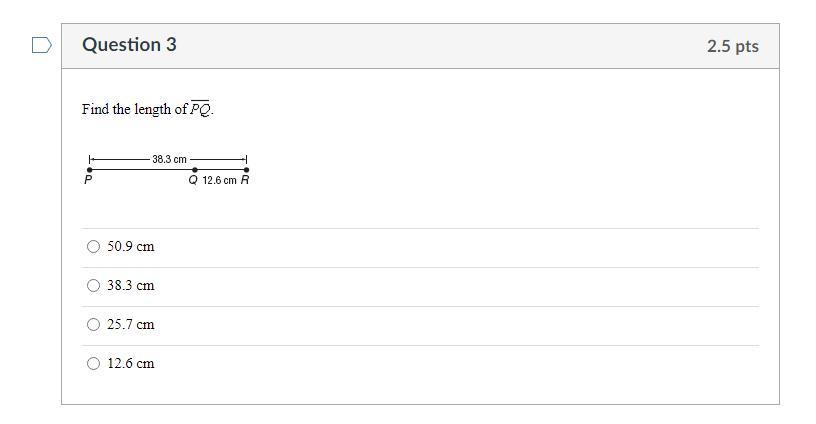816x424 pixels.
Task: Choose the 38.3 cm answer radio button
Action: click(94, 285)
